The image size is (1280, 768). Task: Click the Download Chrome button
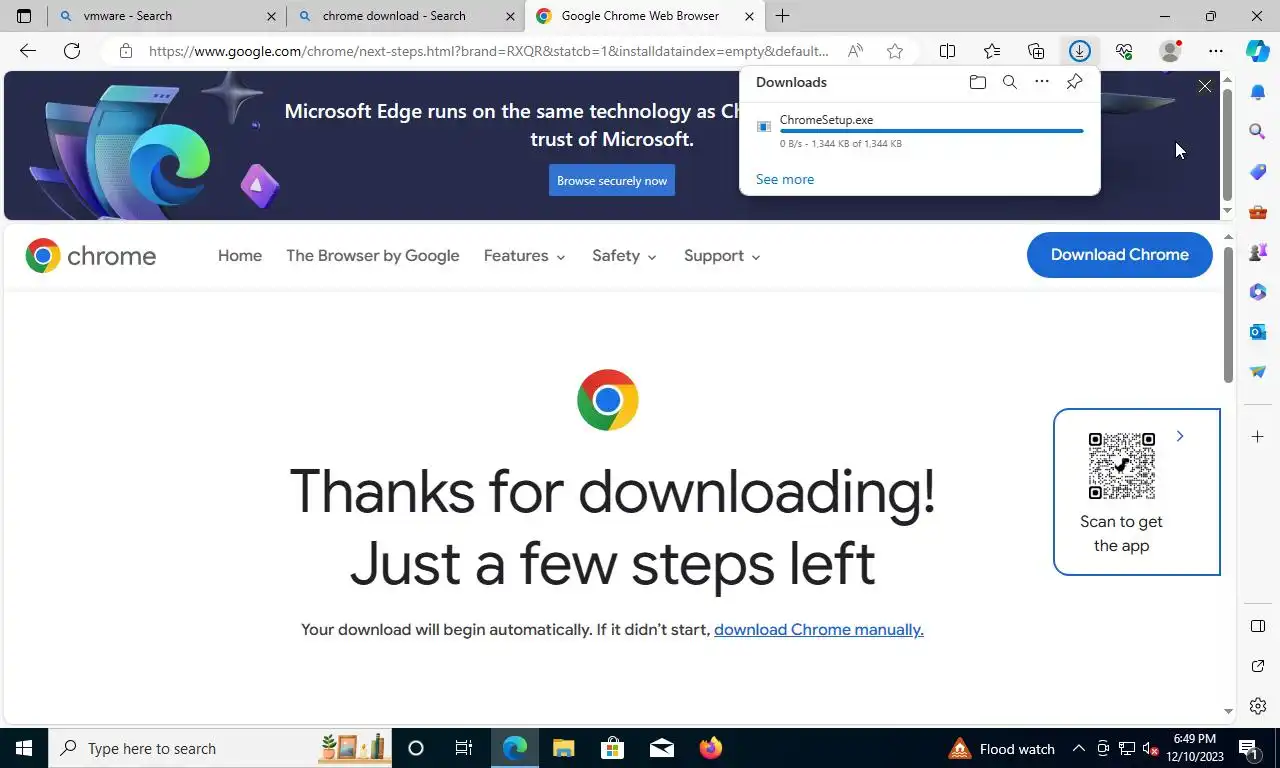click(1119, 255)
